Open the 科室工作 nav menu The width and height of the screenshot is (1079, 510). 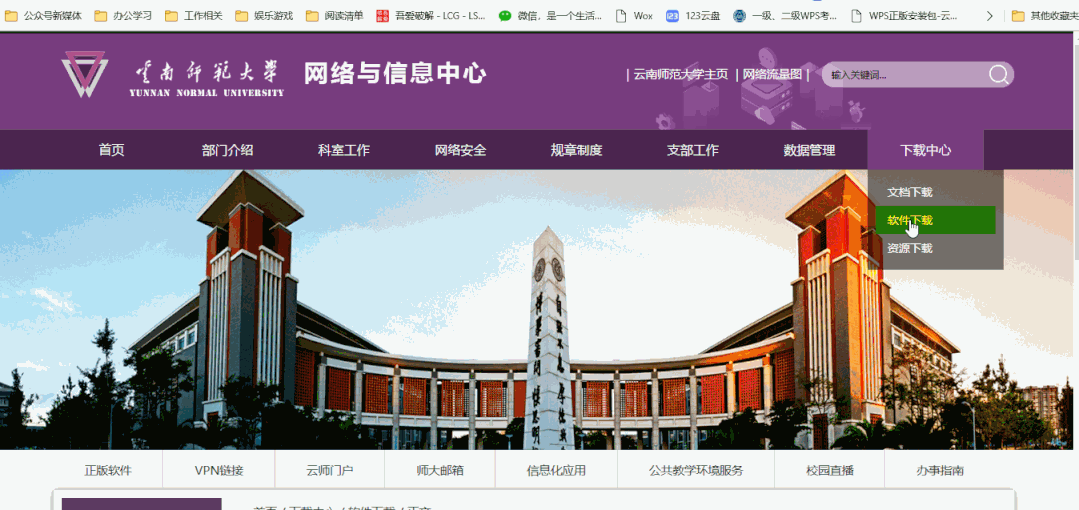[343, 150]
